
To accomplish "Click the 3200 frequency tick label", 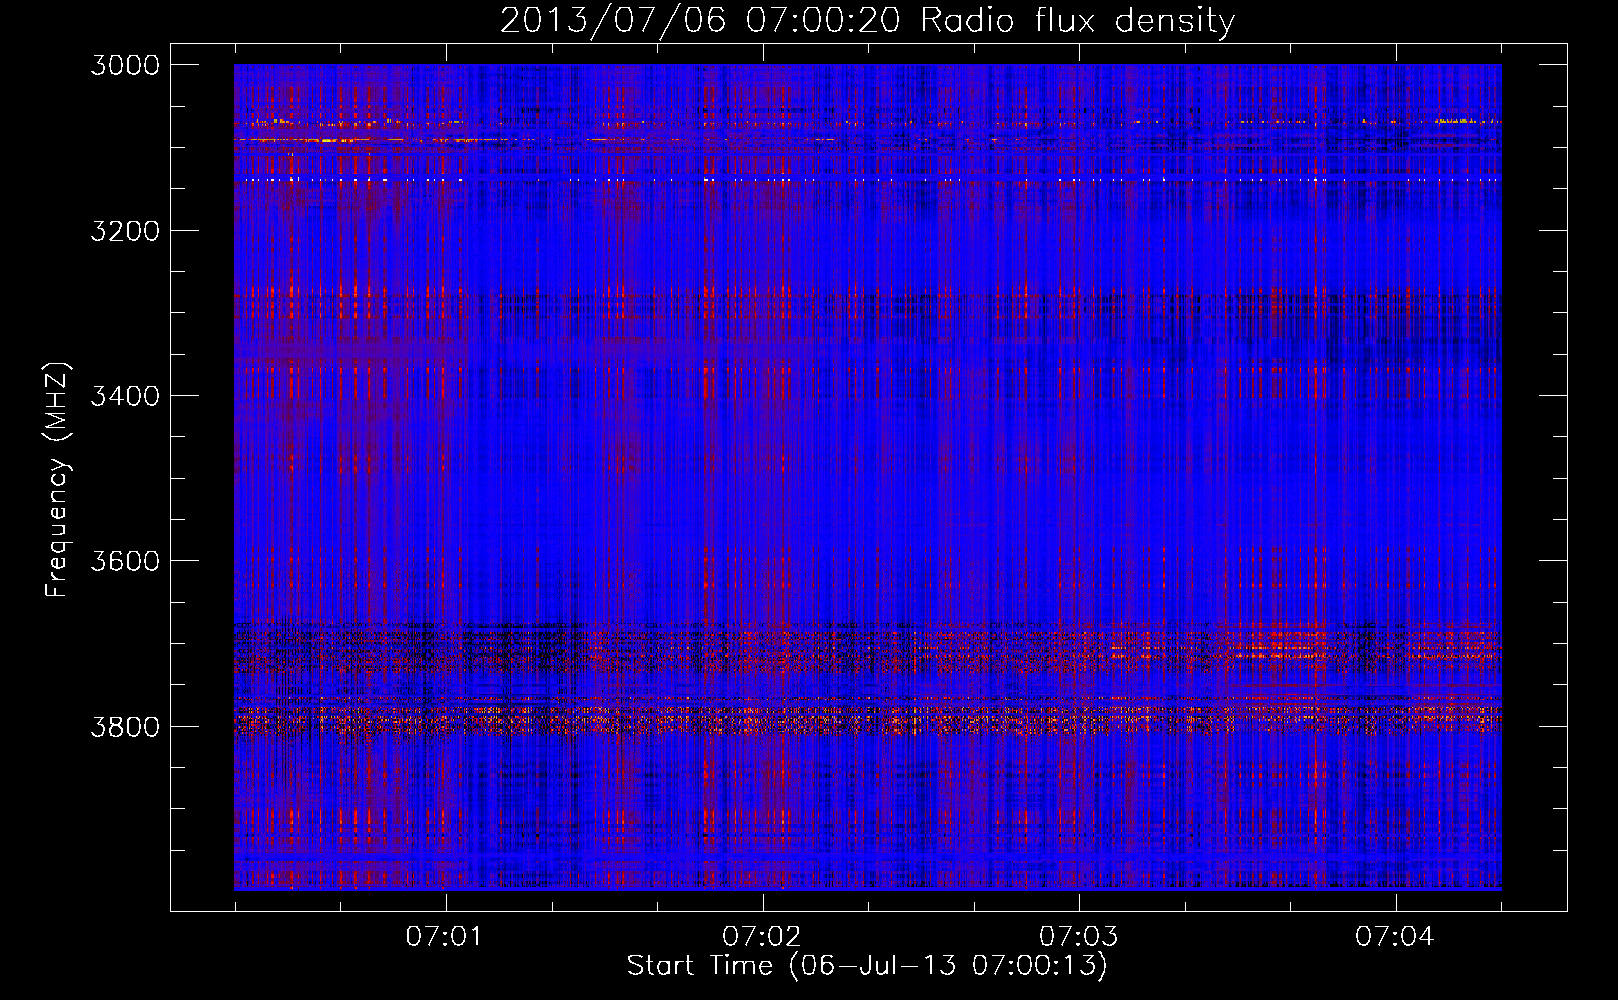I will click(x=125, y=231).
